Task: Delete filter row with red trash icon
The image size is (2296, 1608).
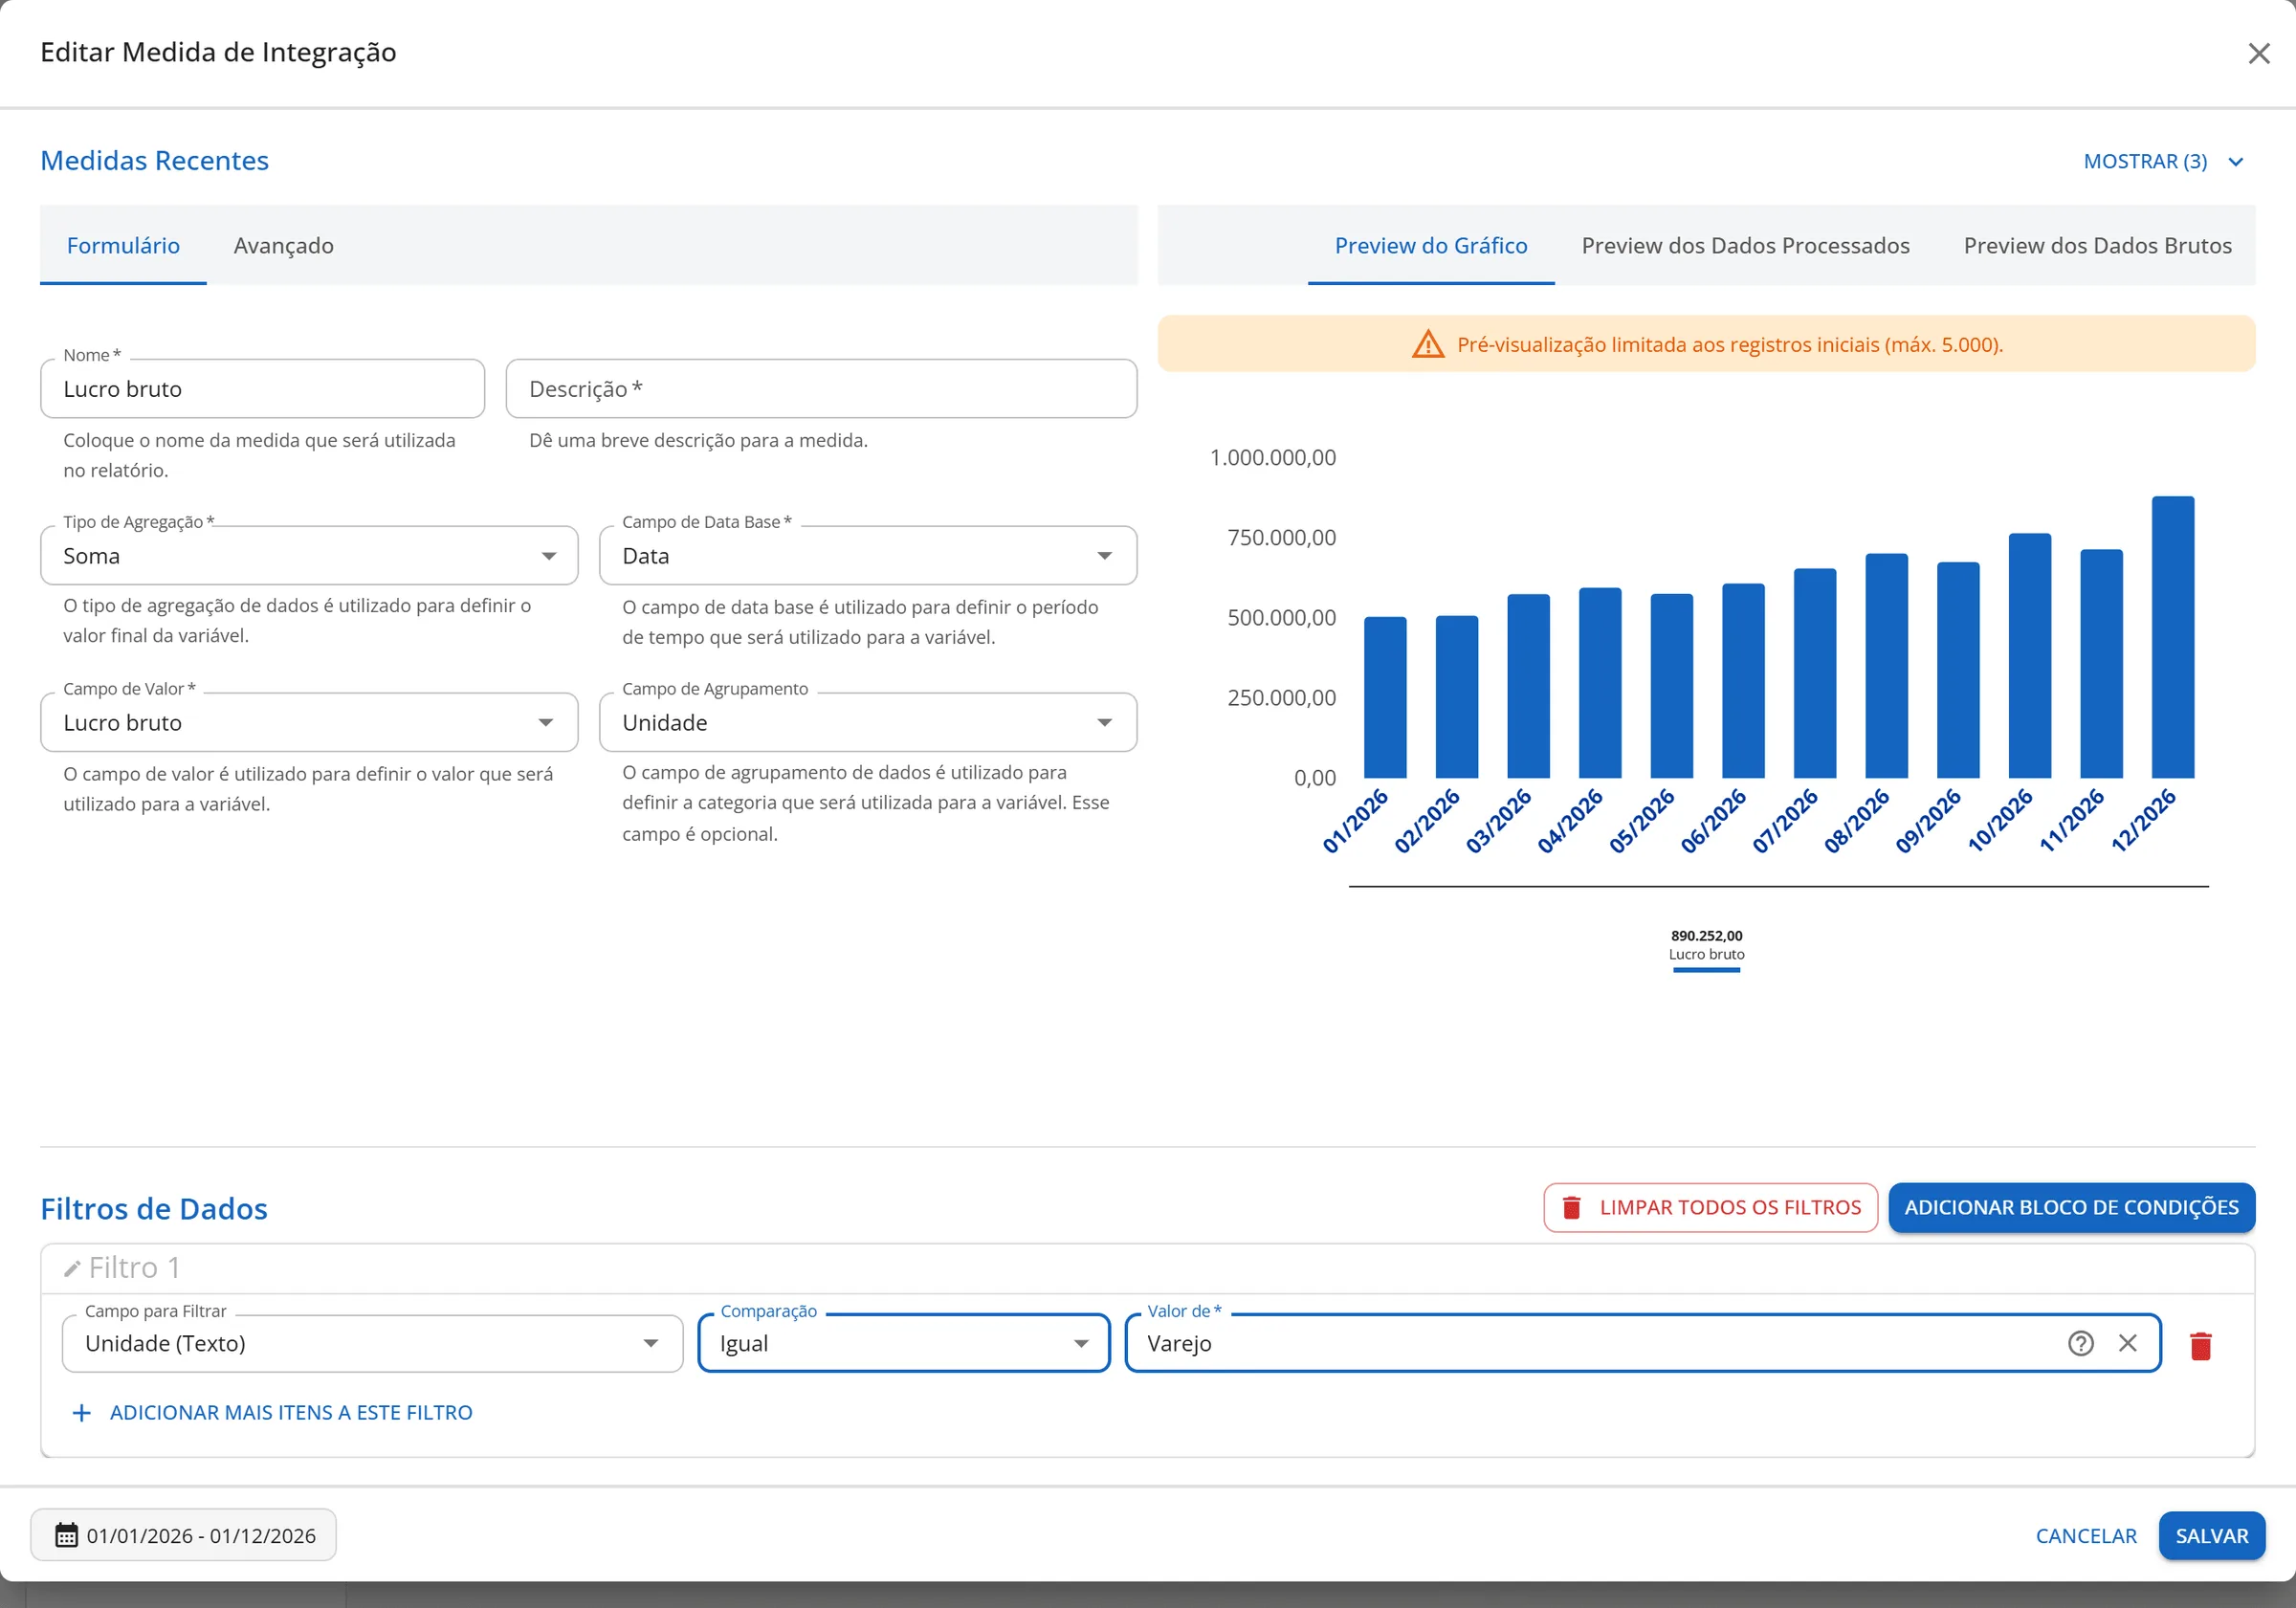Action: (2200, 1345)
